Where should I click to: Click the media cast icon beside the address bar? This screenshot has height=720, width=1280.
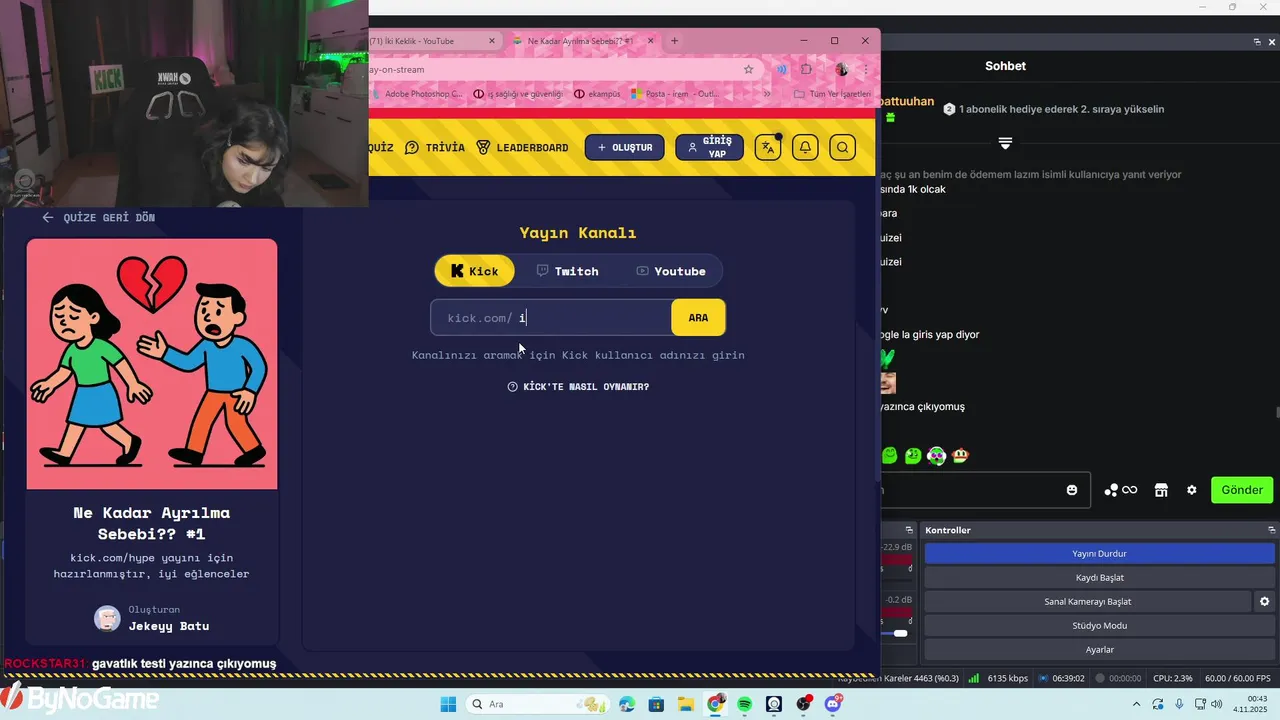(x=781, y=69)
